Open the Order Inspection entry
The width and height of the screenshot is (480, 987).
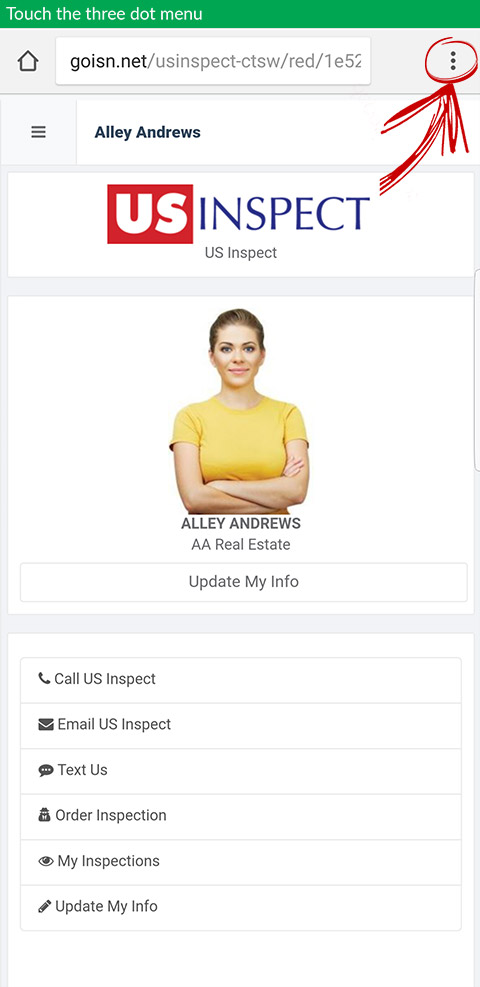click(241, 816)
